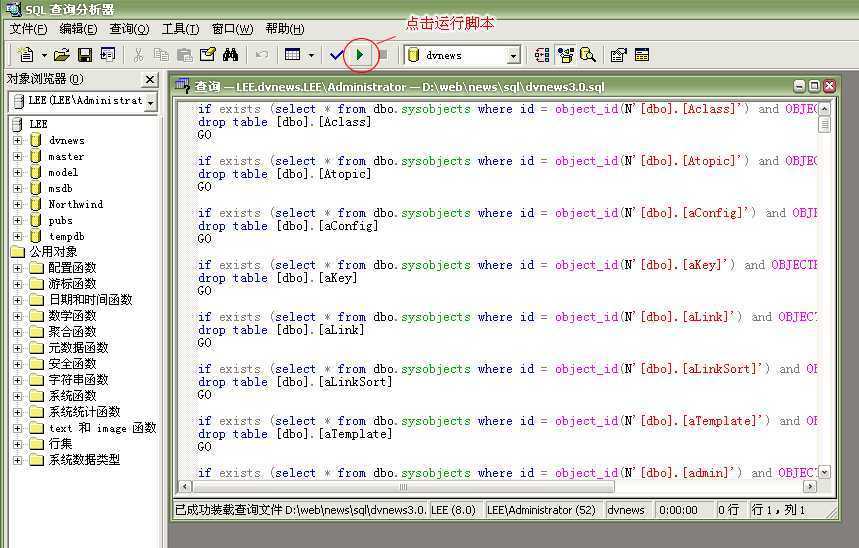
Task: Click the editor's horizontal scrollbar thumb
Action: (x=405, y=487)
